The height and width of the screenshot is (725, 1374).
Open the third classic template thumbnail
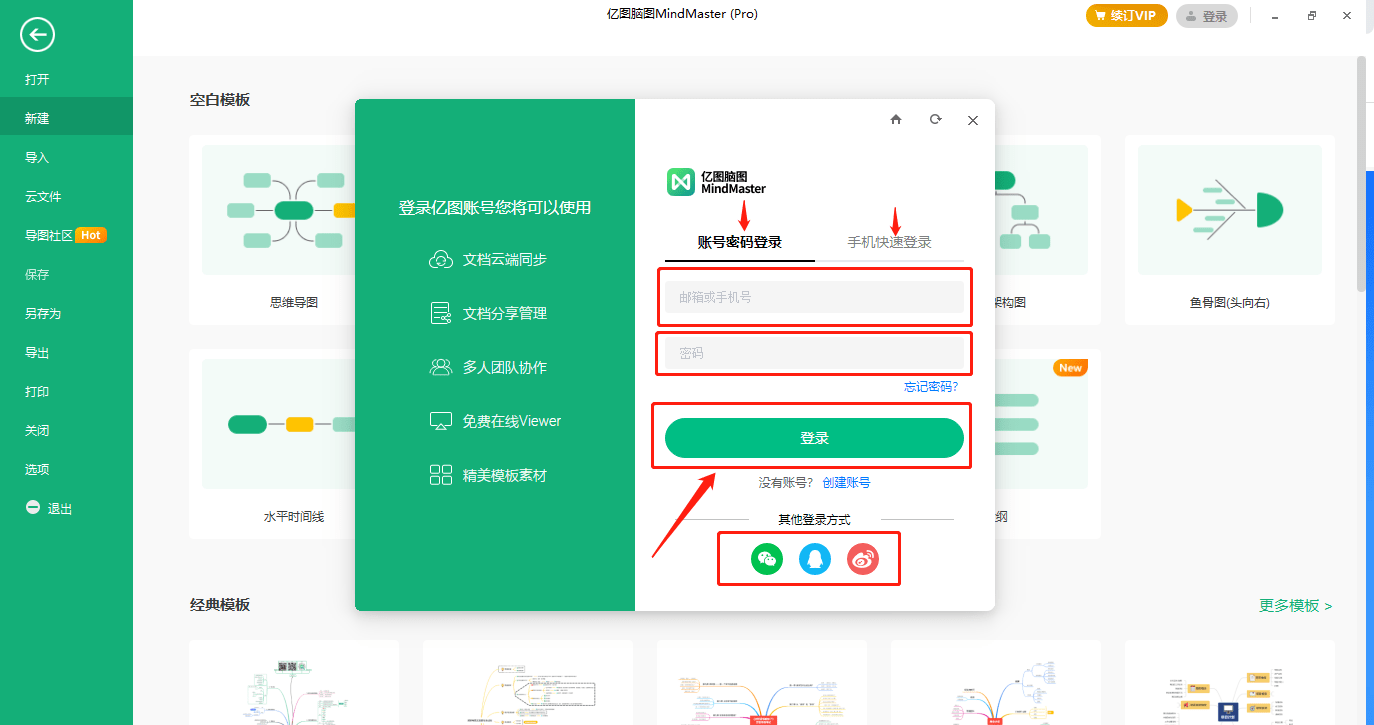pos(762,682)
